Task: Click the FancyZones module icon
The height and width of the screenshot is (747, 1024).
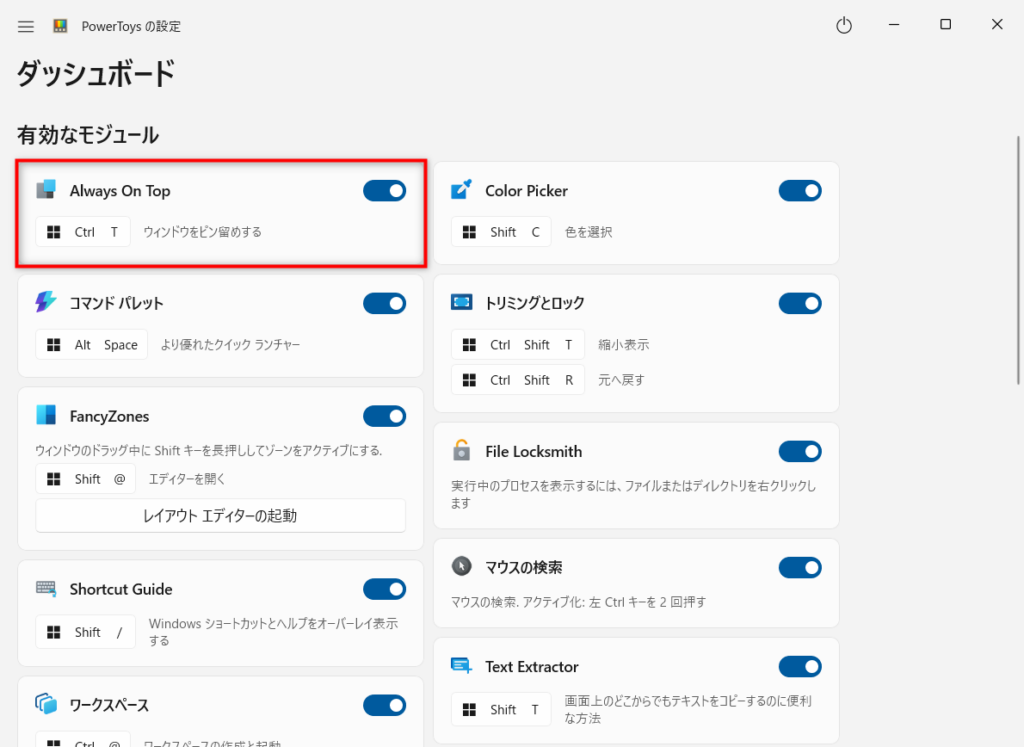Action: [x=46, y=415]
